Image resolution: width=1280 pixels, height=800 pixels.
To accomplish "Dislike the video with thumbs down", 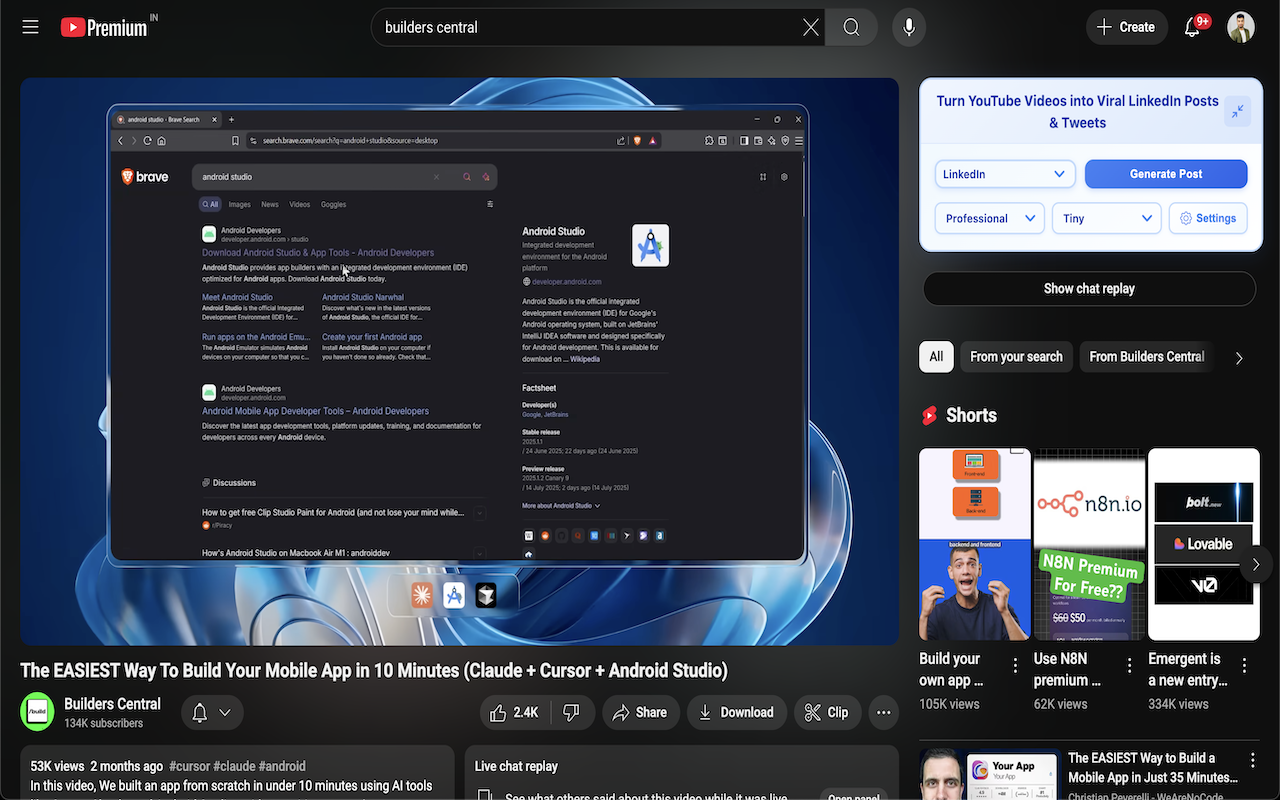I will pos(572,712).
